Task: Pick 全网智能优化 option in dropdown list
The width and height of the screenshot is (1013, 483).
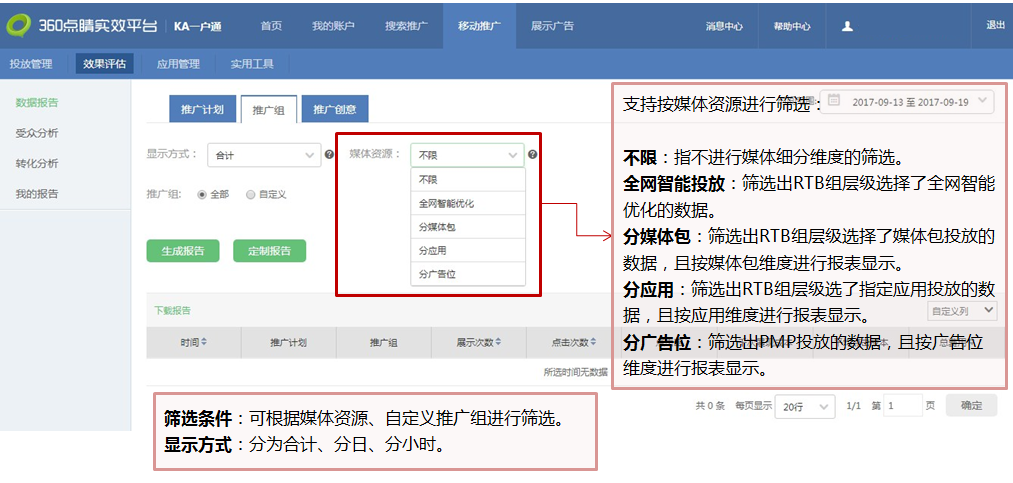Action: pos(446,203)
